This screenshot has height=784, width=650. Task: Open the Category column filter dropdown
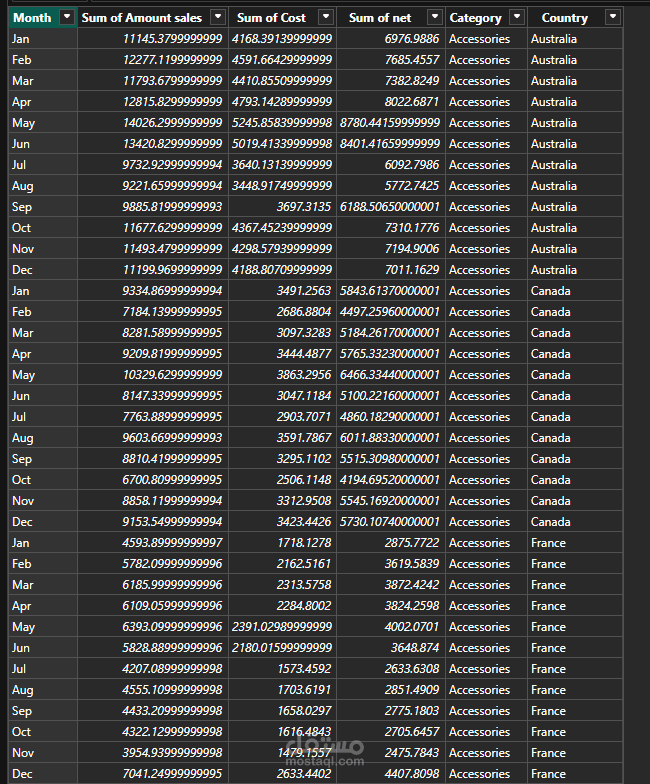[x=517, y=18]
